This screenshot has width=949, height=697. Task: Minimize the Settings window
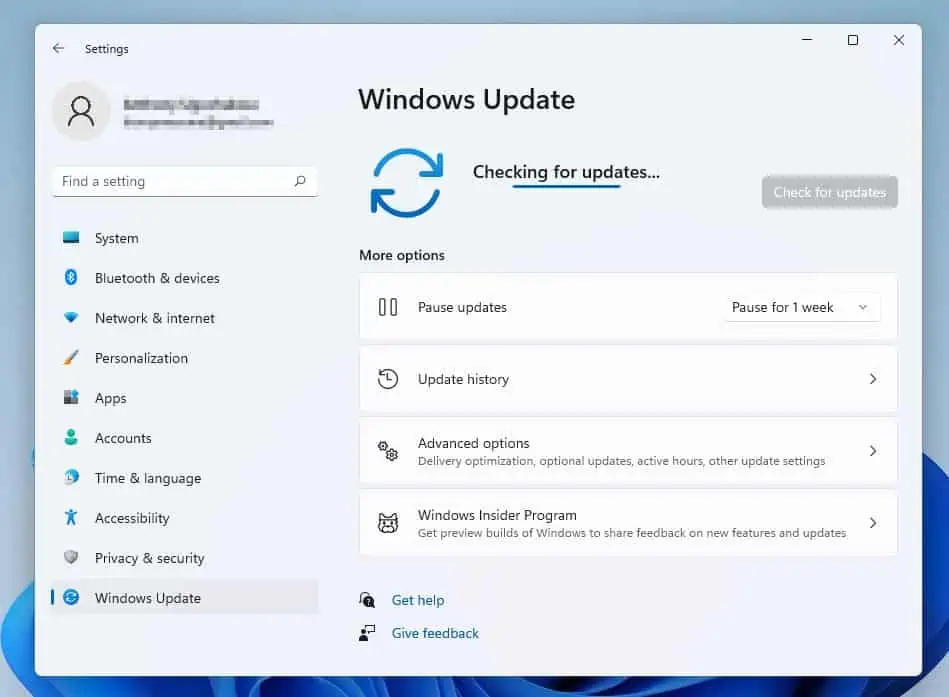[807, 40]
